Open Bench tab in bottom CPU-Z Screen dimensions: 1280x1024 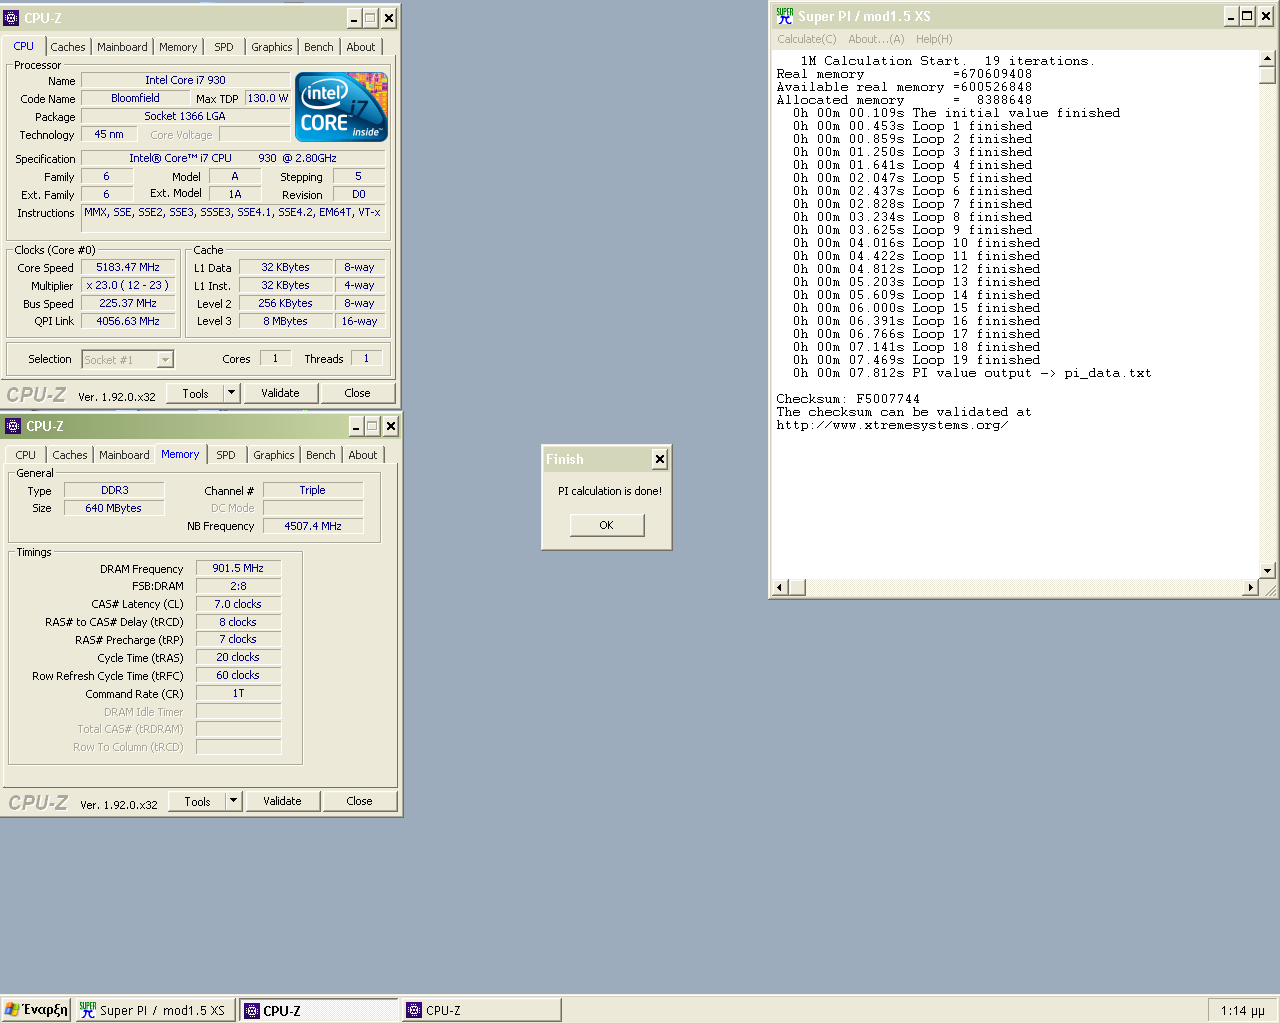coord(321,455)
